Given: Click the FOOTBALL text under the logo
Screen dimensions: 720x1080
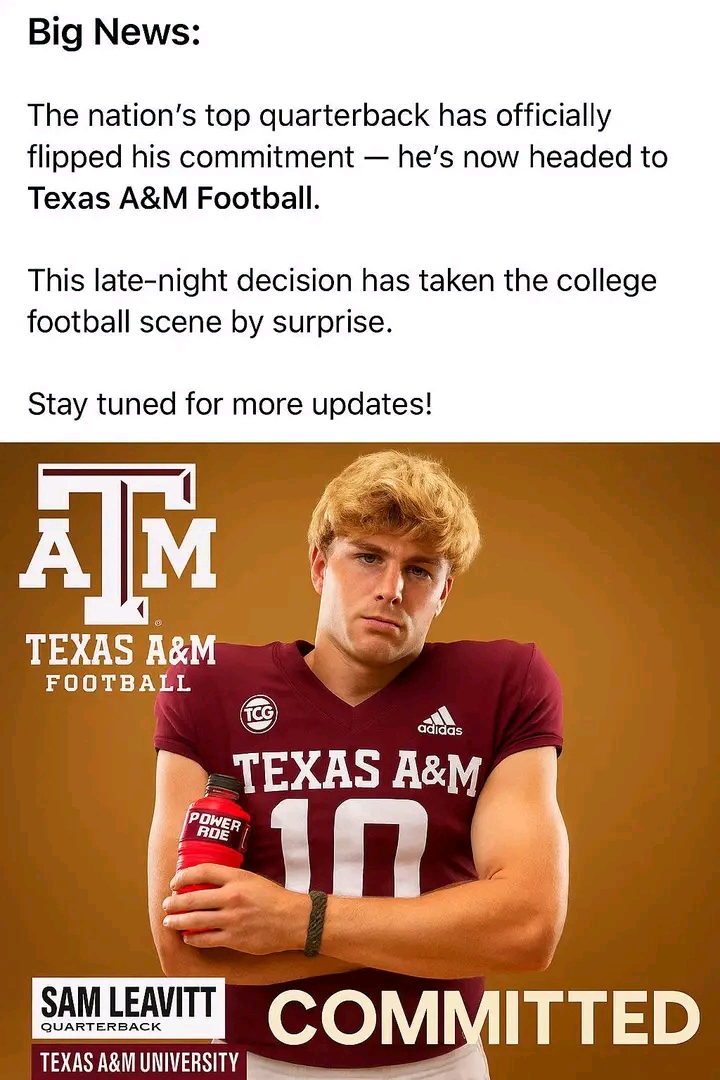Looking at the screenshot, I should [x=118, y=685].
